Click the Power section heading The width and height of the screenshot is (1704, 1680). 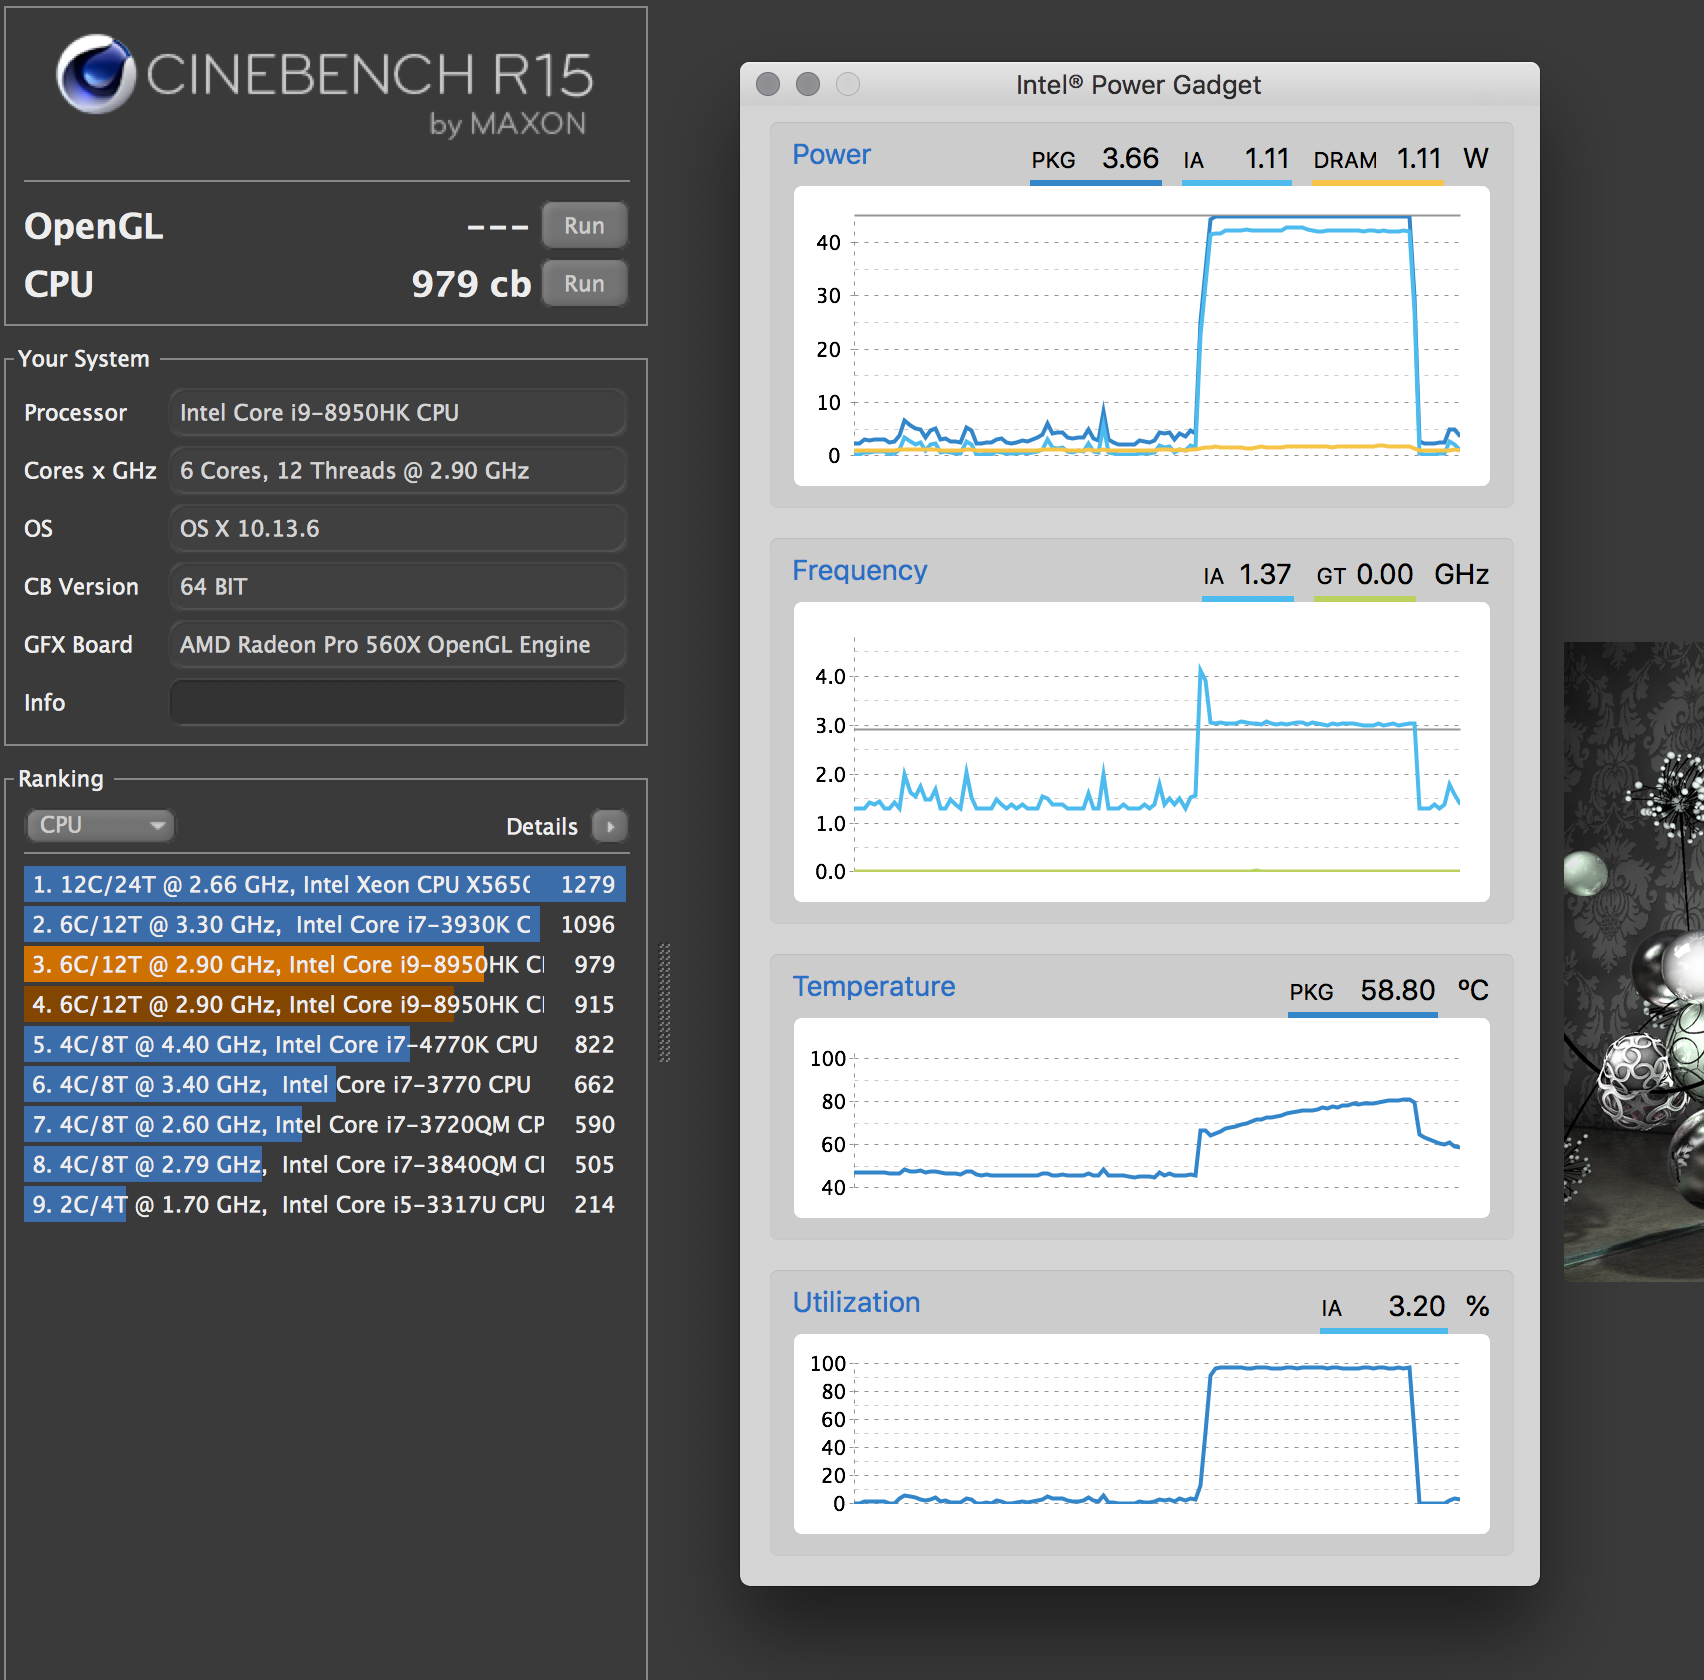[831, 155]
